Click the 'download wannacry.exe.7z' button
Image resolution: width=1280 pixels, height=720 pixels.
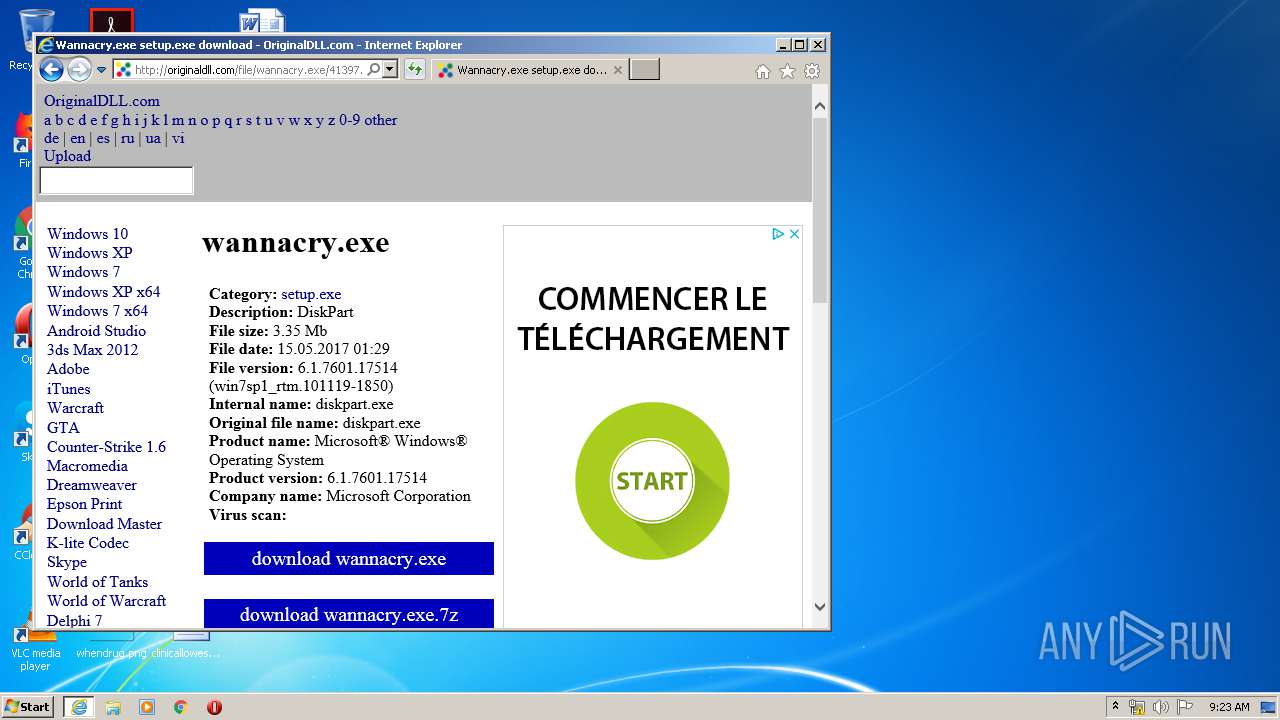(349, 614)
